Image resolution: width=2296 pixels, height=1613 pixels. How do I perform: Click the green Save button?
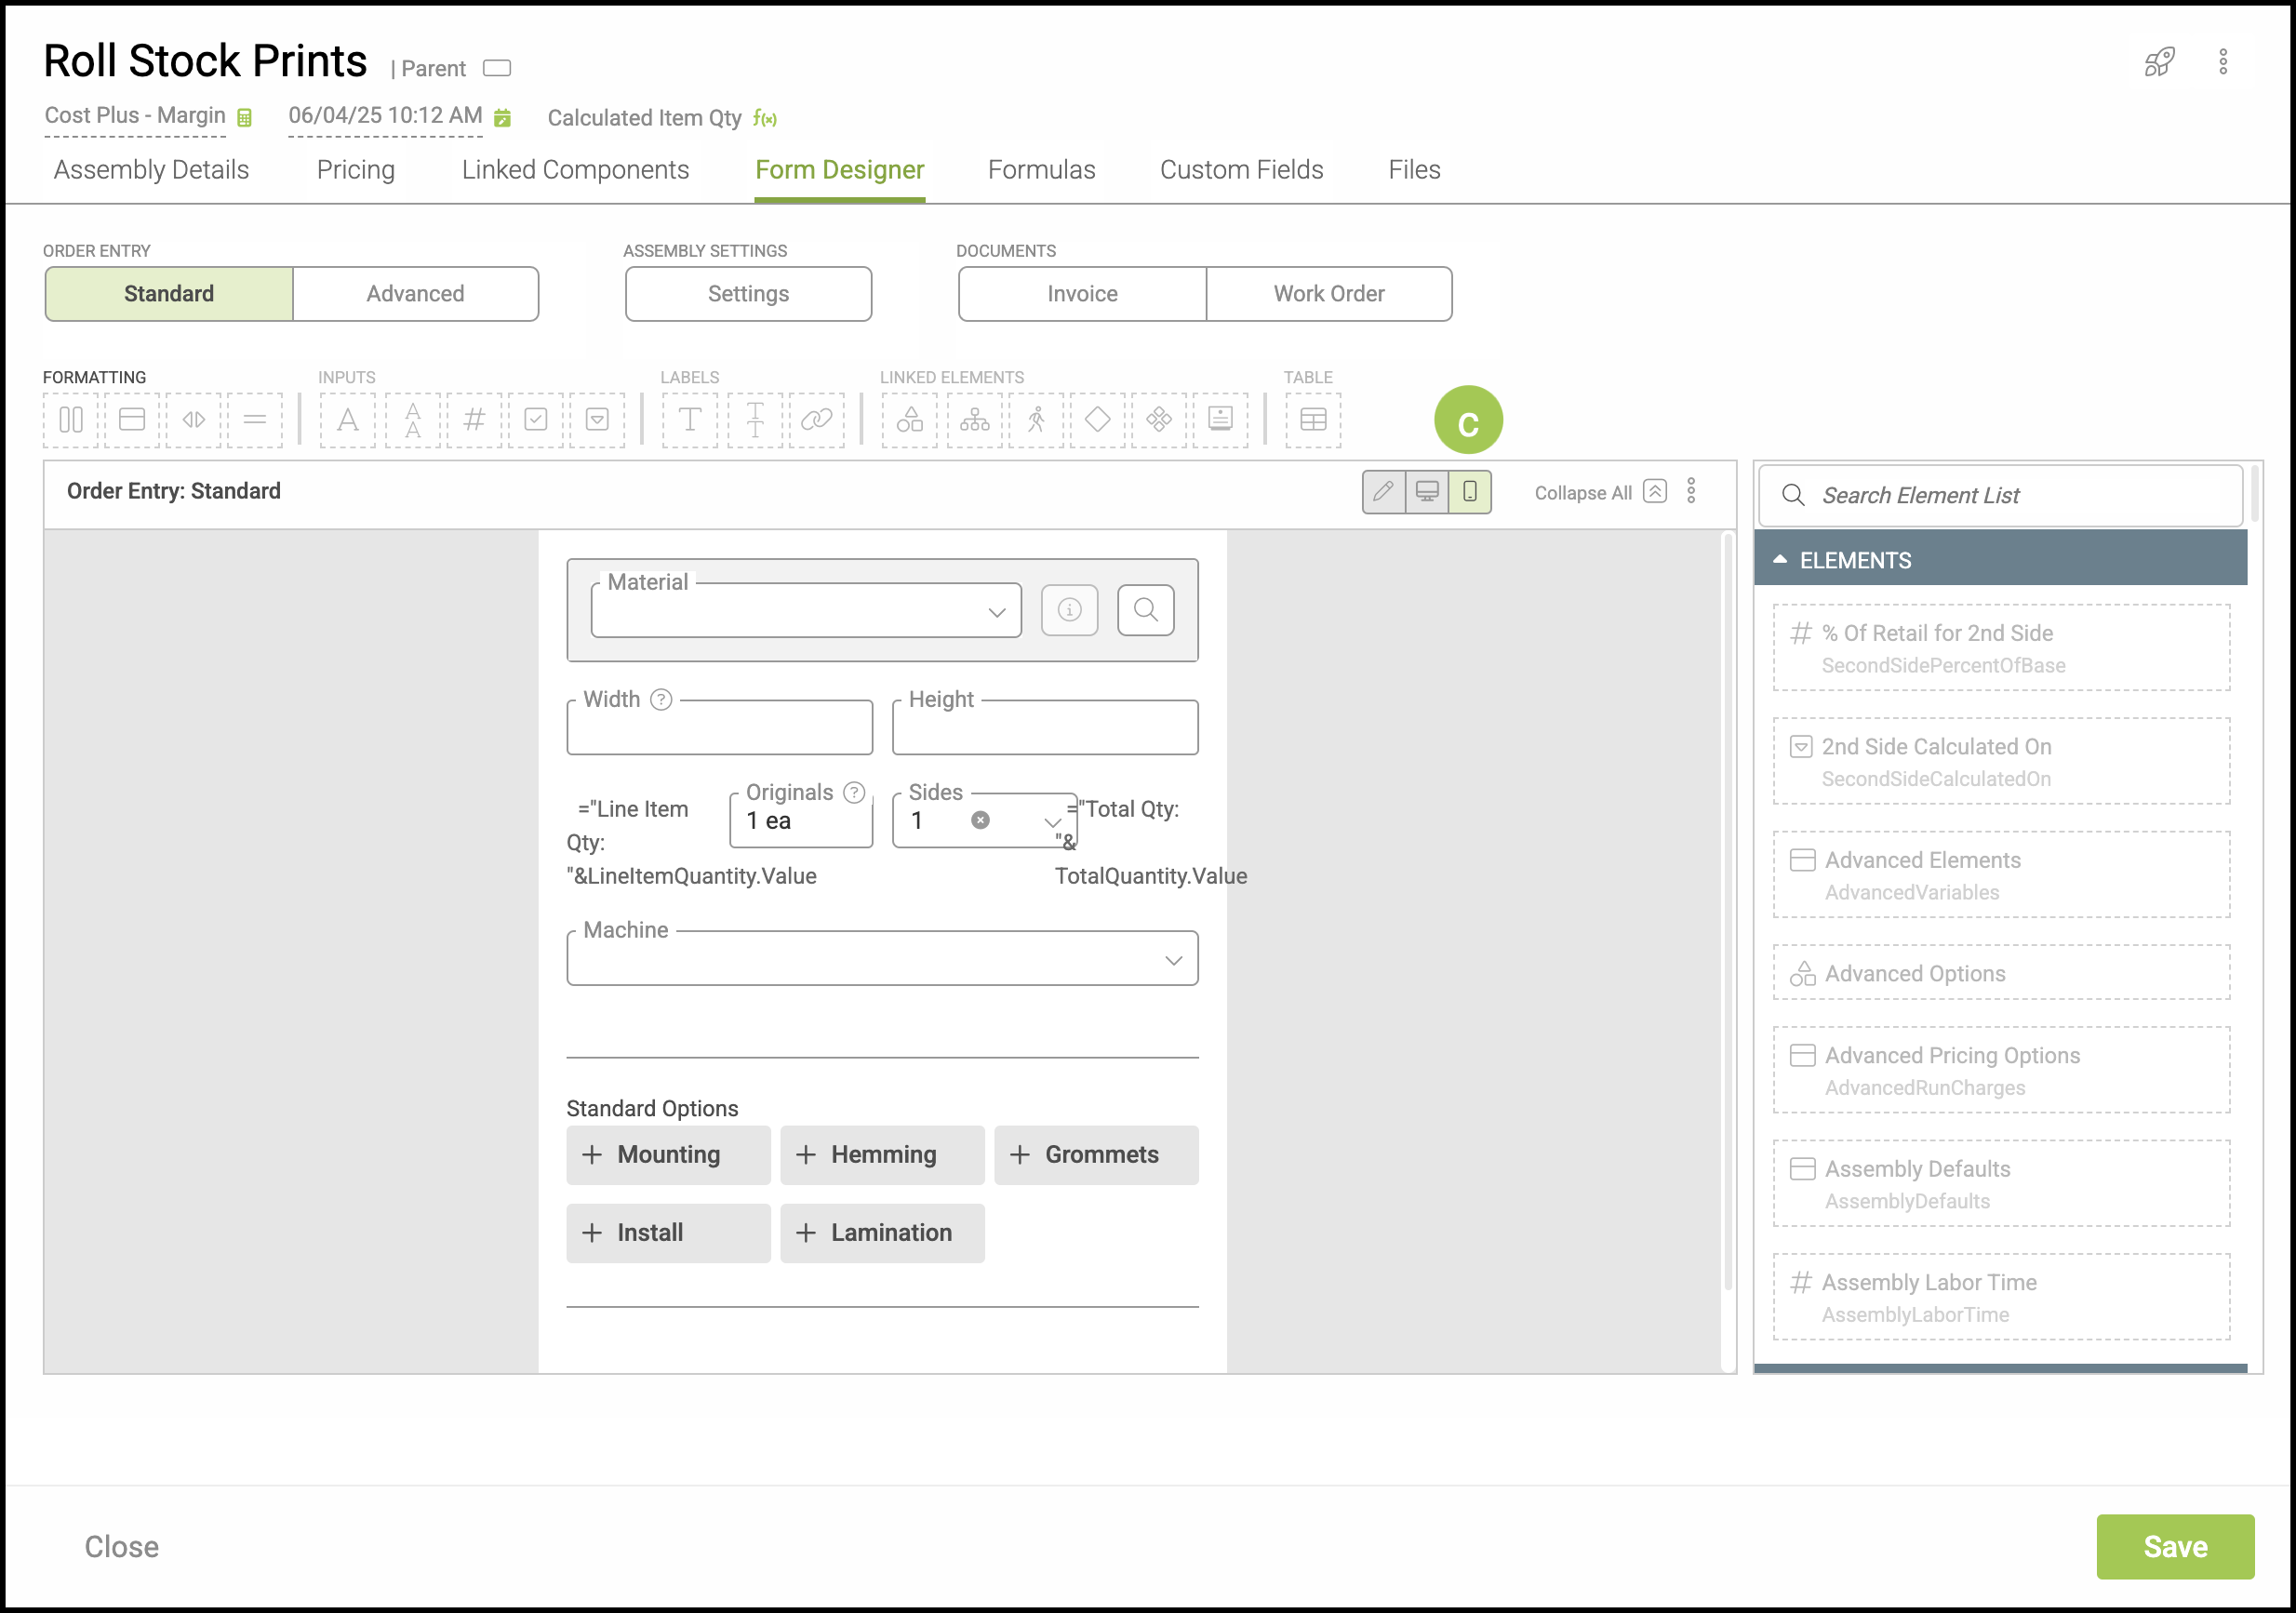tap(2174, 1546)
